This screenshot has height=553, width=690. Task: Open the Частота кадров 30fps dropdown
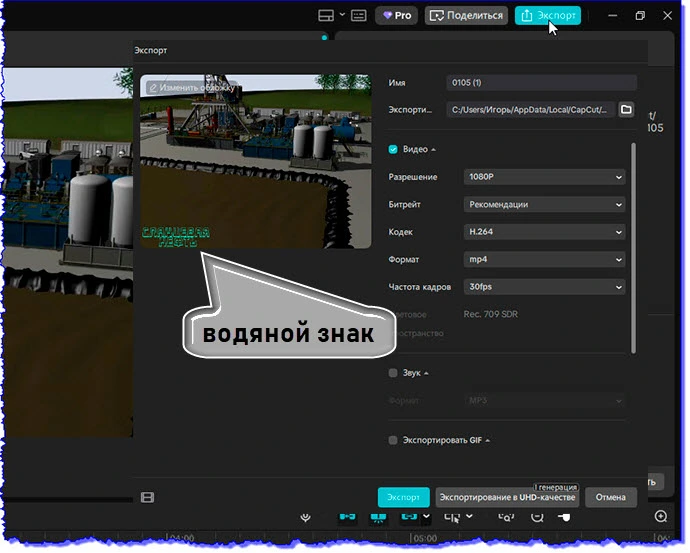click(545, 287)
